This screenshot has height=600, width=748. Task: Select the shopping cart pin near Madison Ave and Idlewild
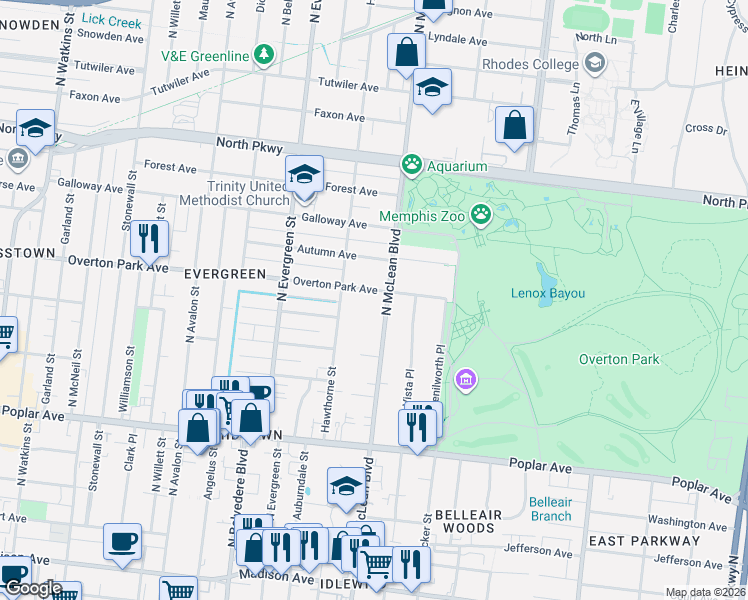(376, 568)
